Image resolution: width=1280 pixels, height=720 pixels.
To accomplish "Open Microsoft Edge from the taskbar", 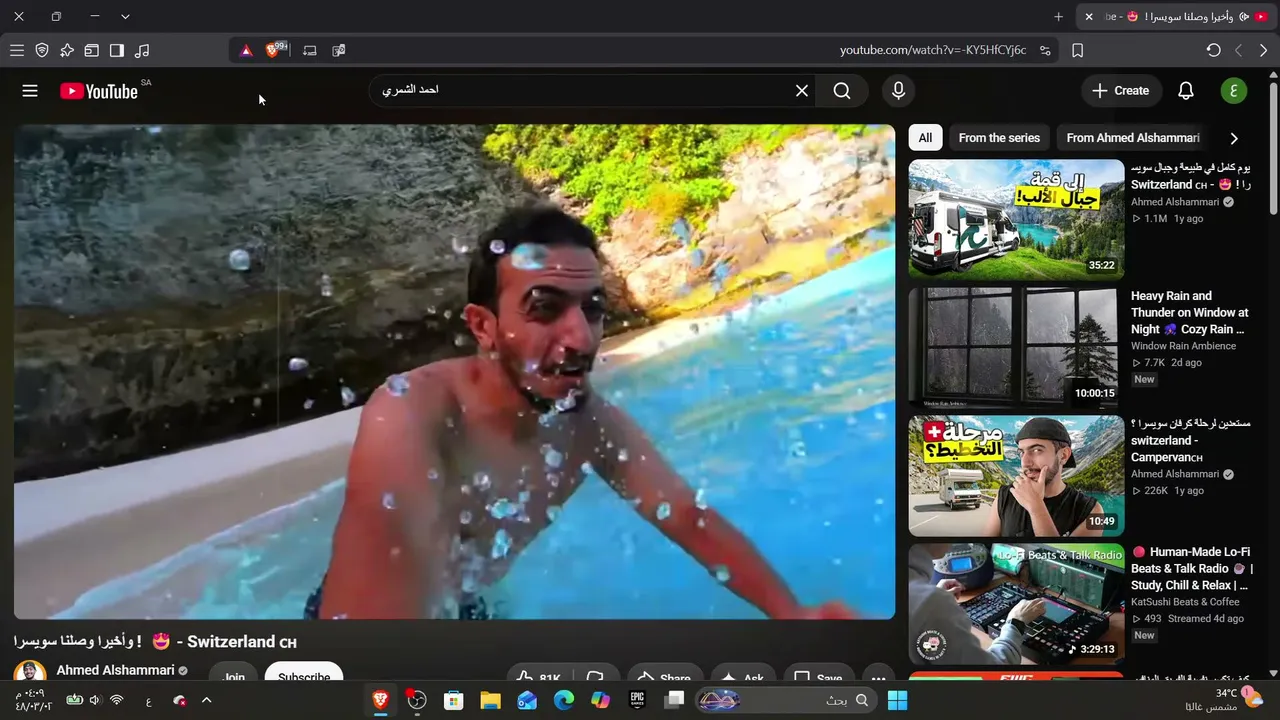I will pyautogui.click(x=564, y=700).
